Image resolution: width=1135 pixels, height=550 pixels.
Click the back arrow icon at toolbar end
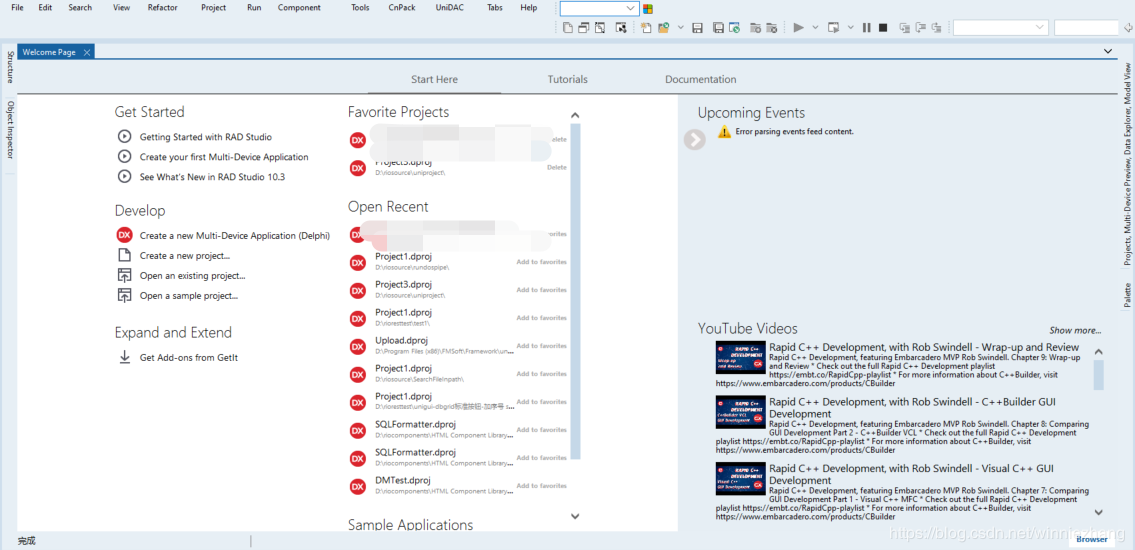[1128, 28]
